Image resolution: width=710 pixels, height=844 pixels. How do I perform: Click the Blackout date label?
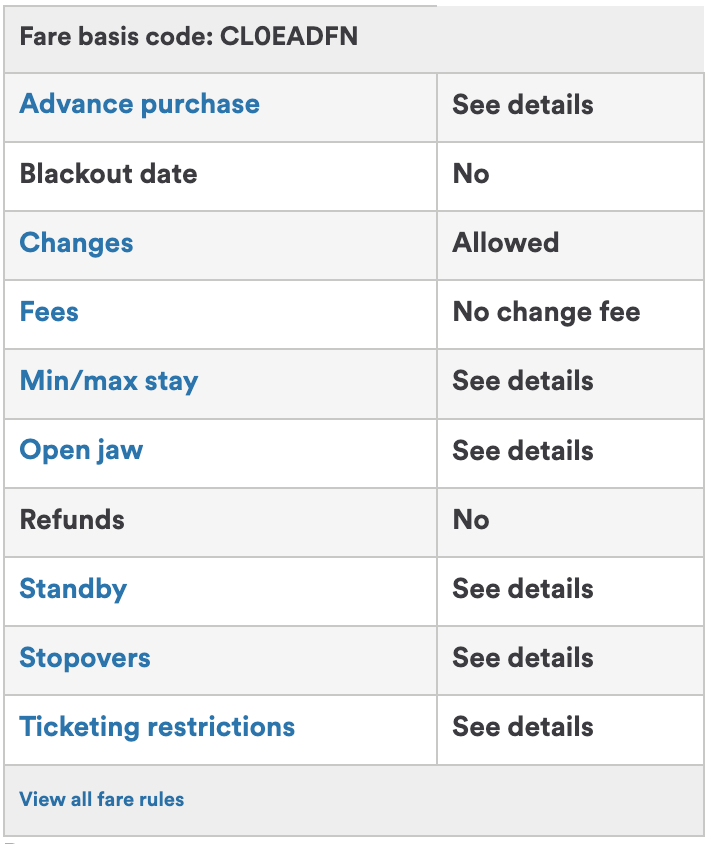pyautogui.click(x=108, y=174)
